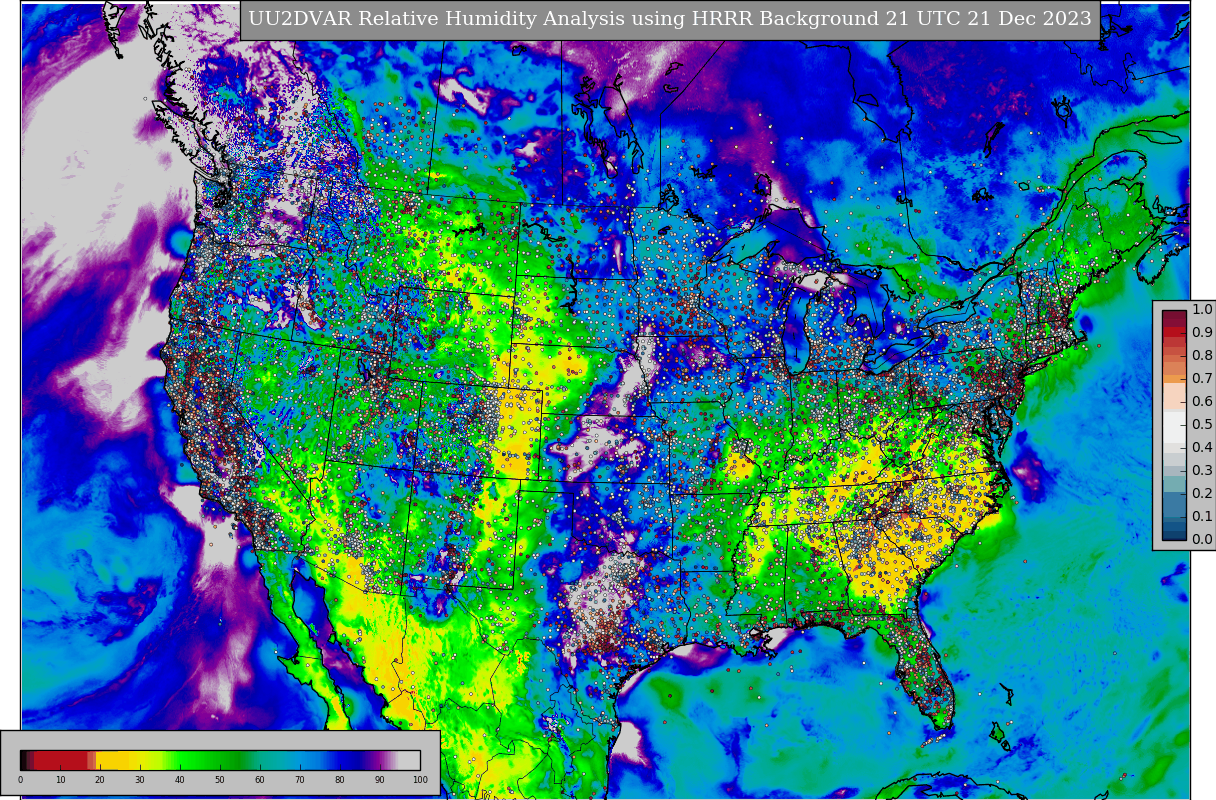
Task: Click the teal band of the vertical colorbar
Action: click(x=1174, y=483)
